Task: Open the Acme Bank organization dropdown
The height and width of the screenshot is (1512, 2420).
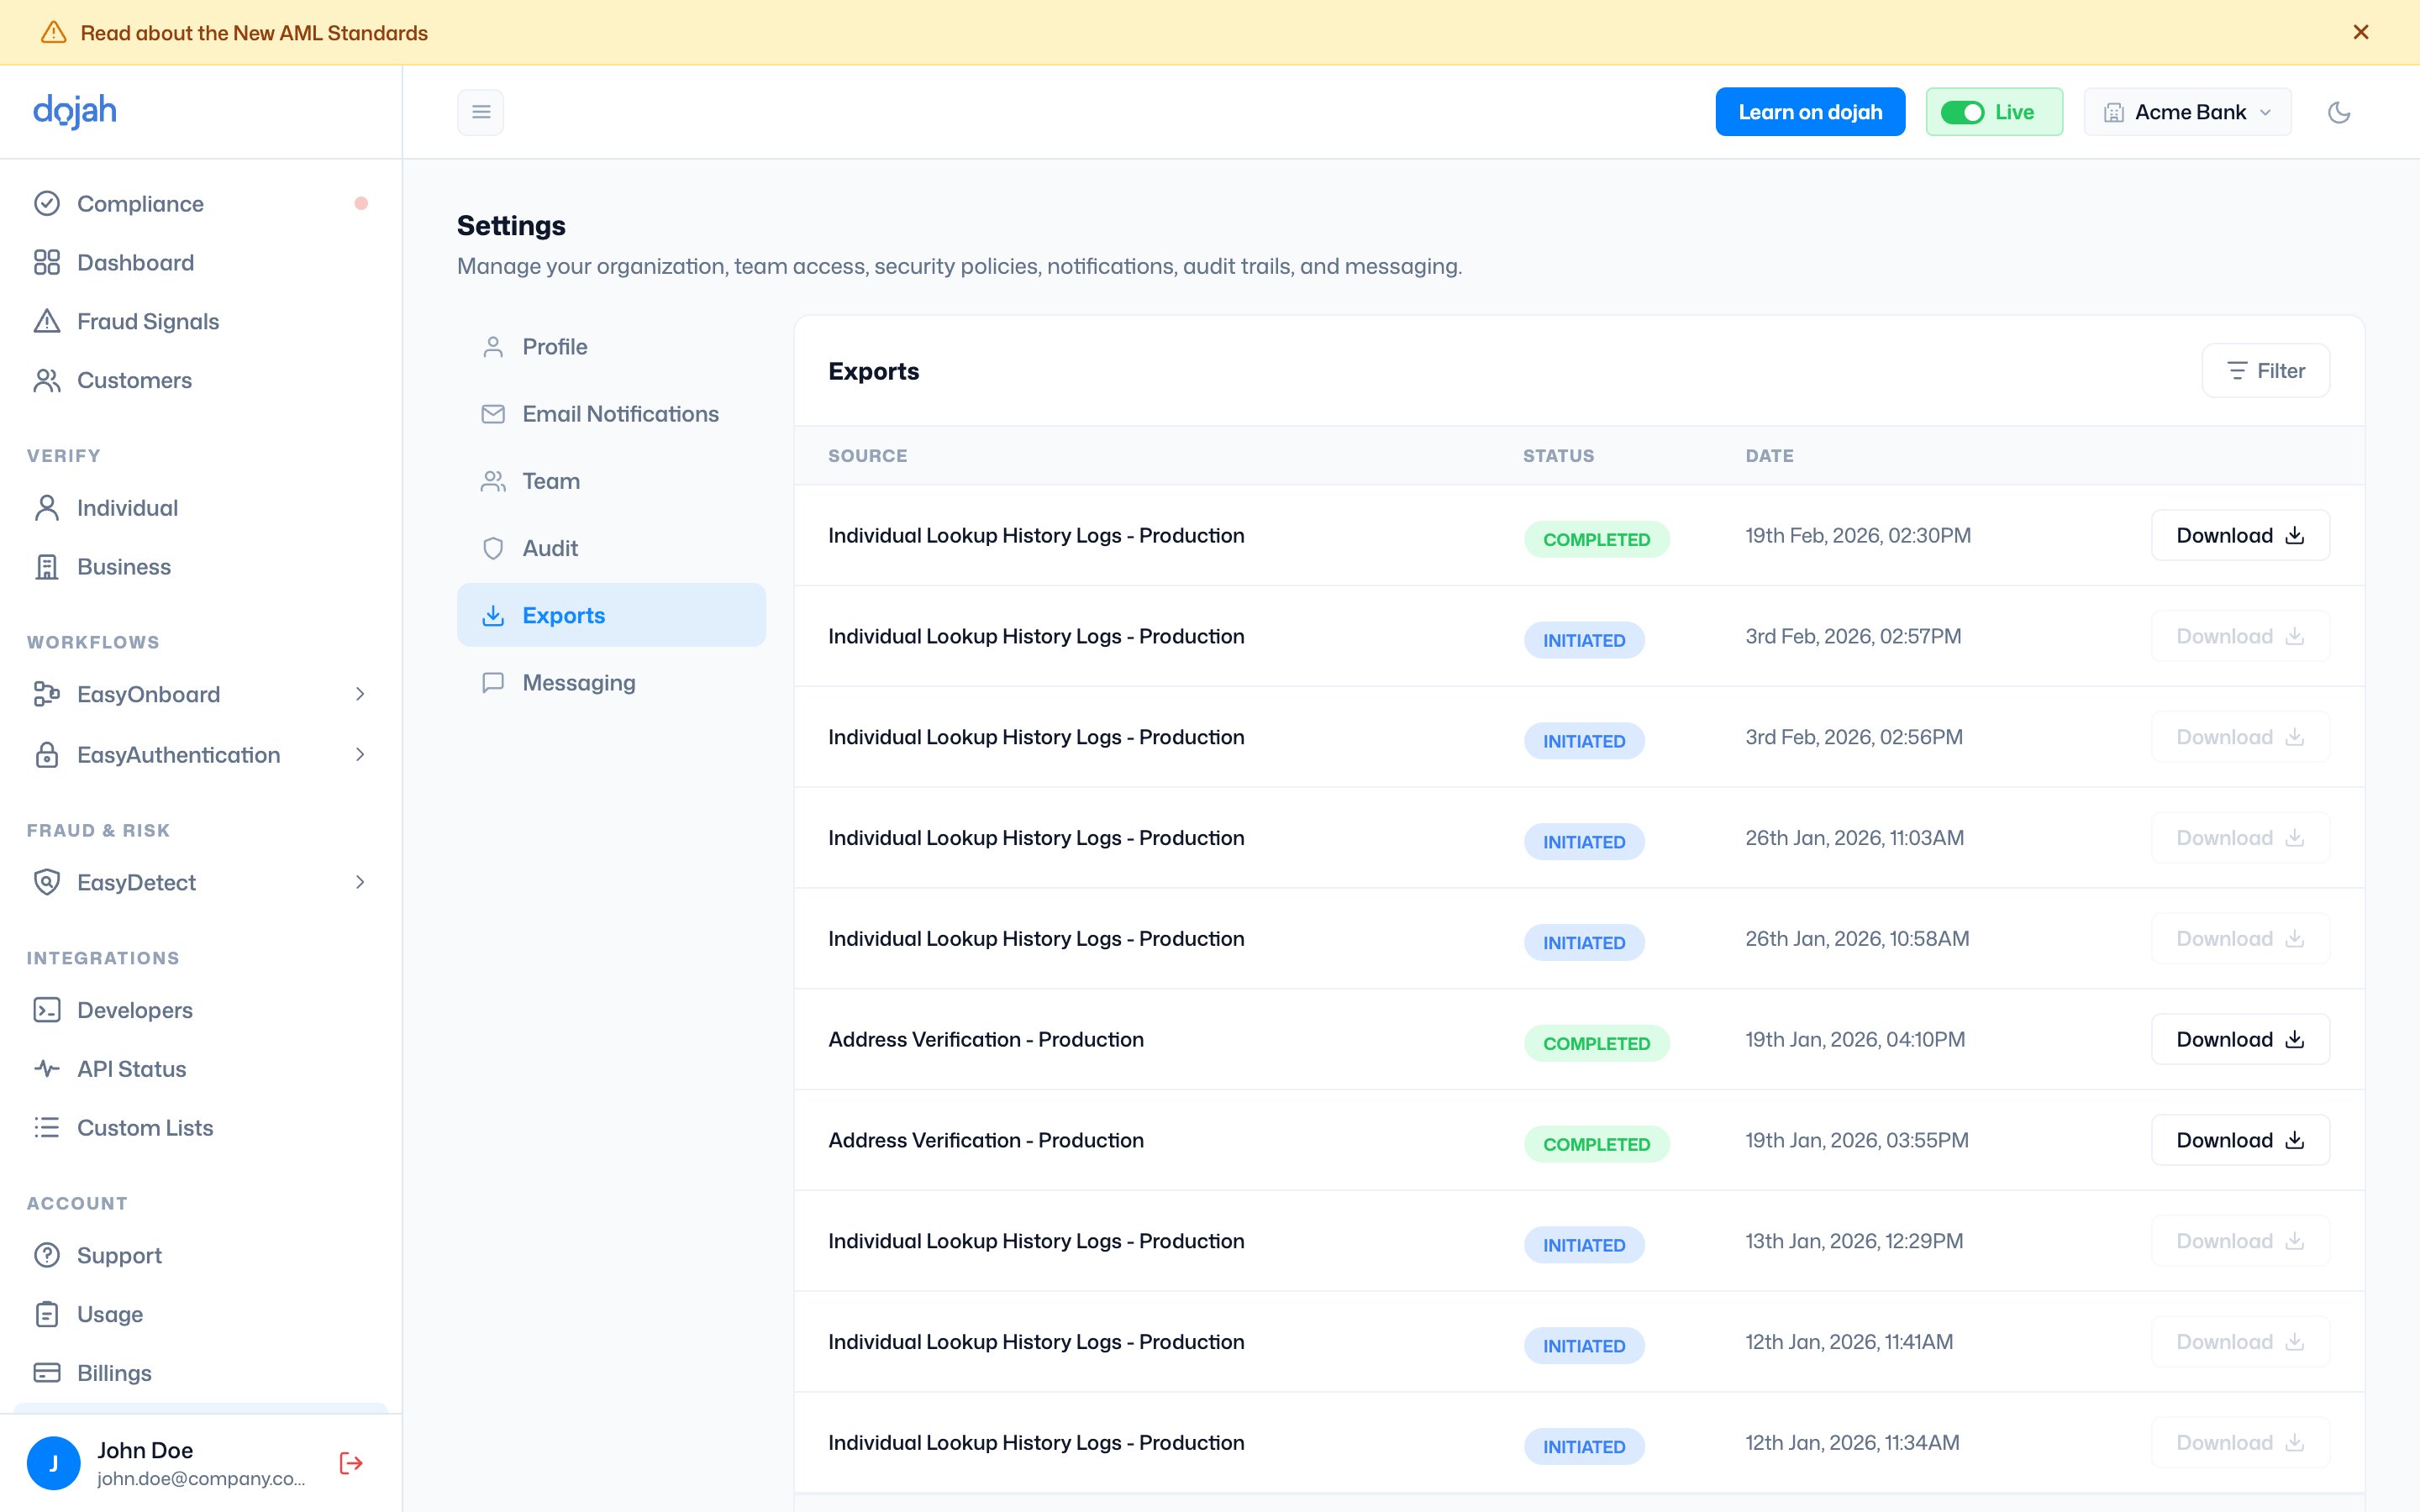Action: pos(2187,112)
